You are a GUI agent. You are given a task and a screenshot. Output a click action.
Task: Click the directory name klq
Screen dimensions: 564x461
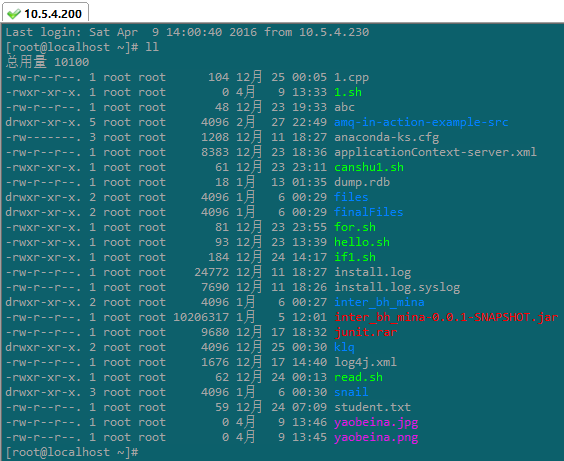click(344, 347)
